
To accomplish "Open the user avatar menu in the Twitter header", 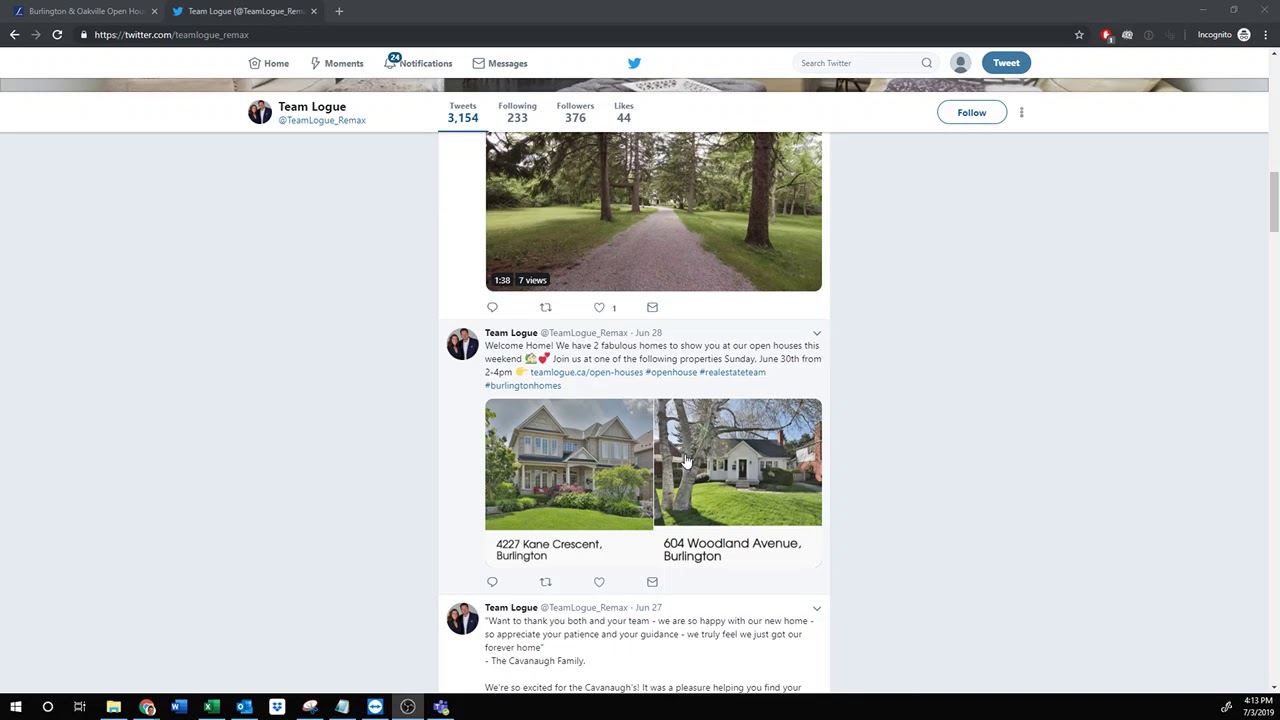I will pos(960,63).
